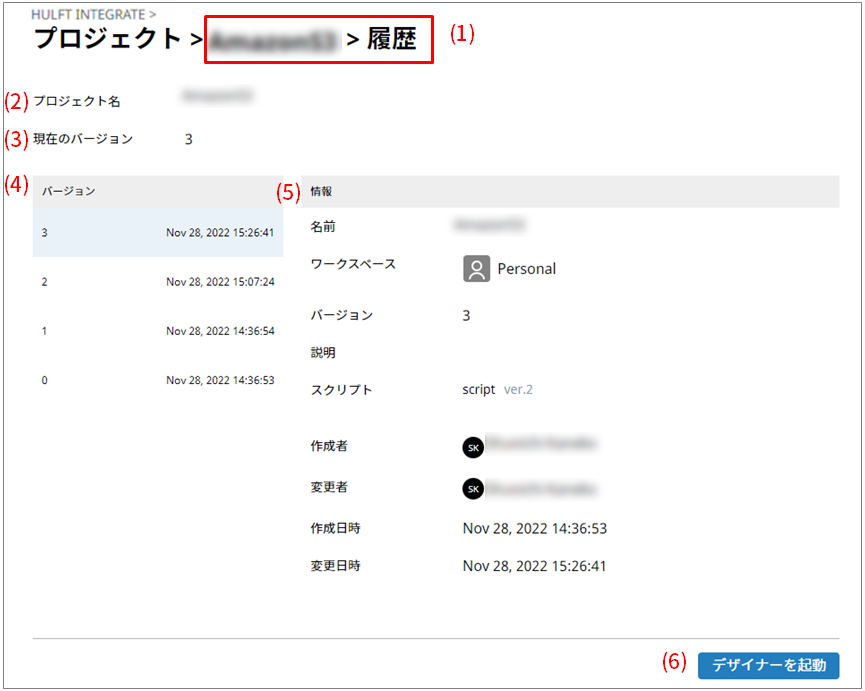Click the 履歴 breadcrumb title
This screenshot has width=865, height=691.
(x=392, y=40)
